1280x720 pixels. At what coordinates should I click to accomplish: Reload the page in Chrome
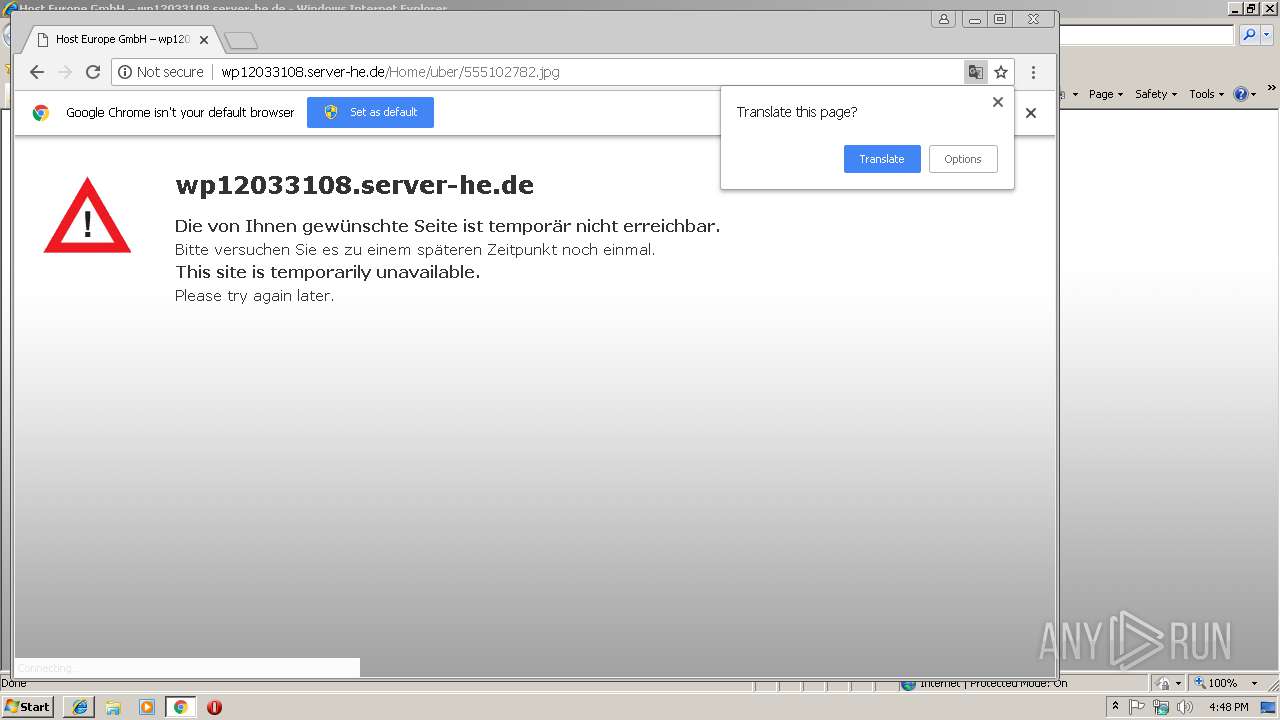click(93, 72)
